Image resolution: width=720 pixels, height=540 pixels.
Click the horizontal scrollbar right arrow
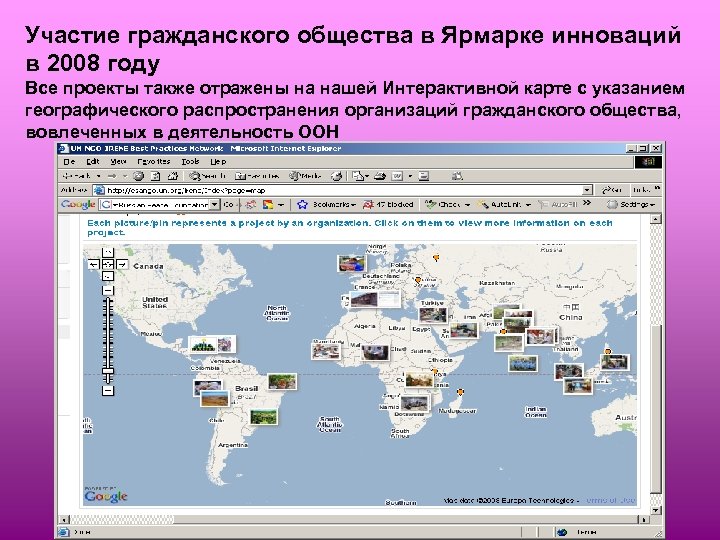point(643,520)
